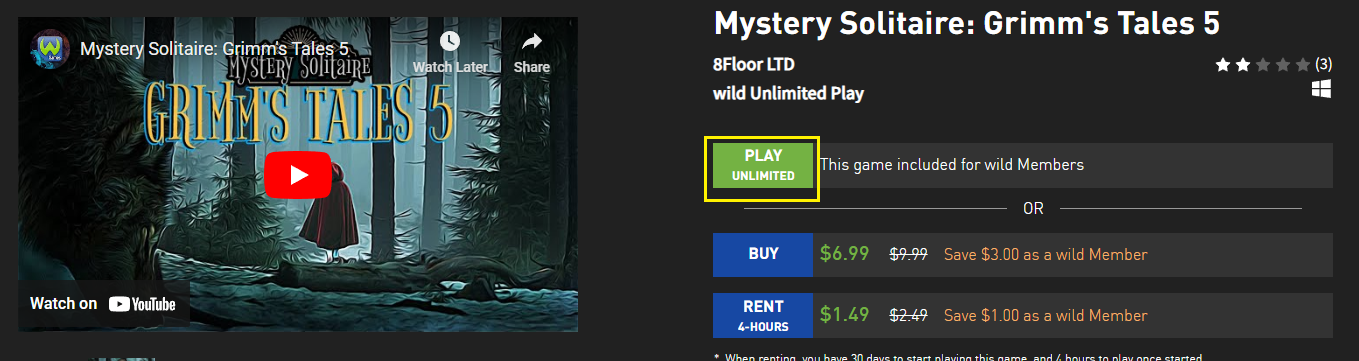Click the fifth empty rating star
The width and height of the screenshot is (1359, 361).
1302,65
